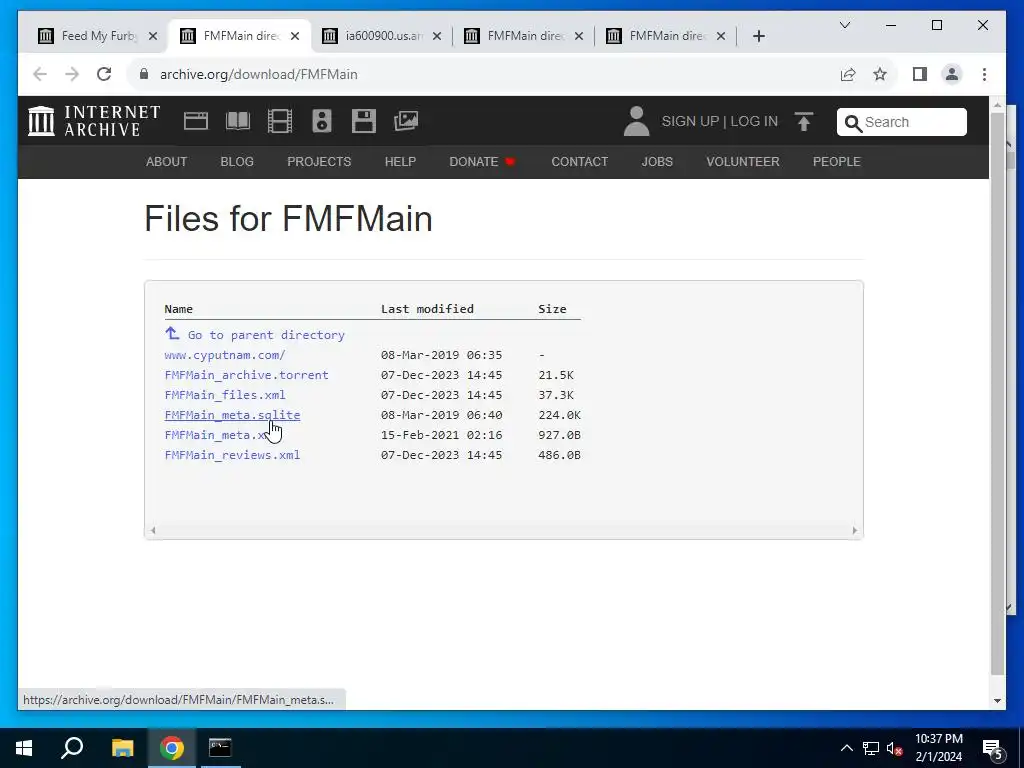Open Windows taskbar search
The width and height of the screenshot is (1024, 768).
[72, 748]
